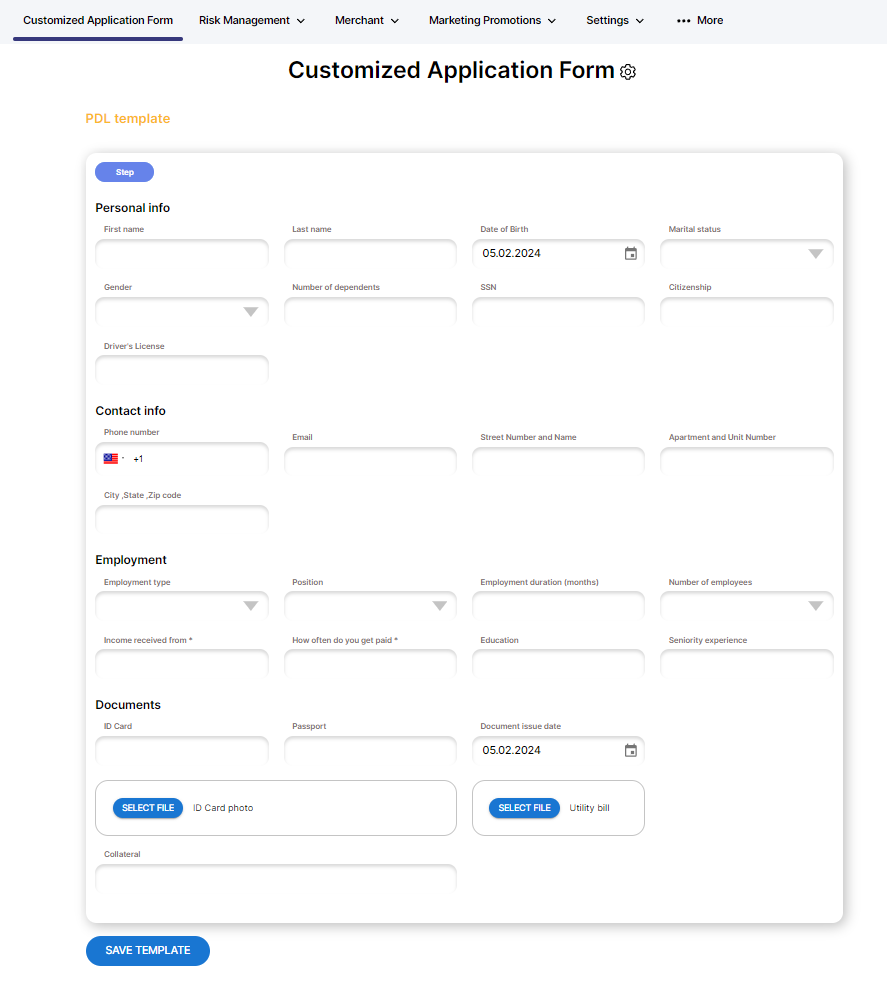Open the Position dropdown
The width and height of the screenshot is (887, 990).
tap(439, 606)
